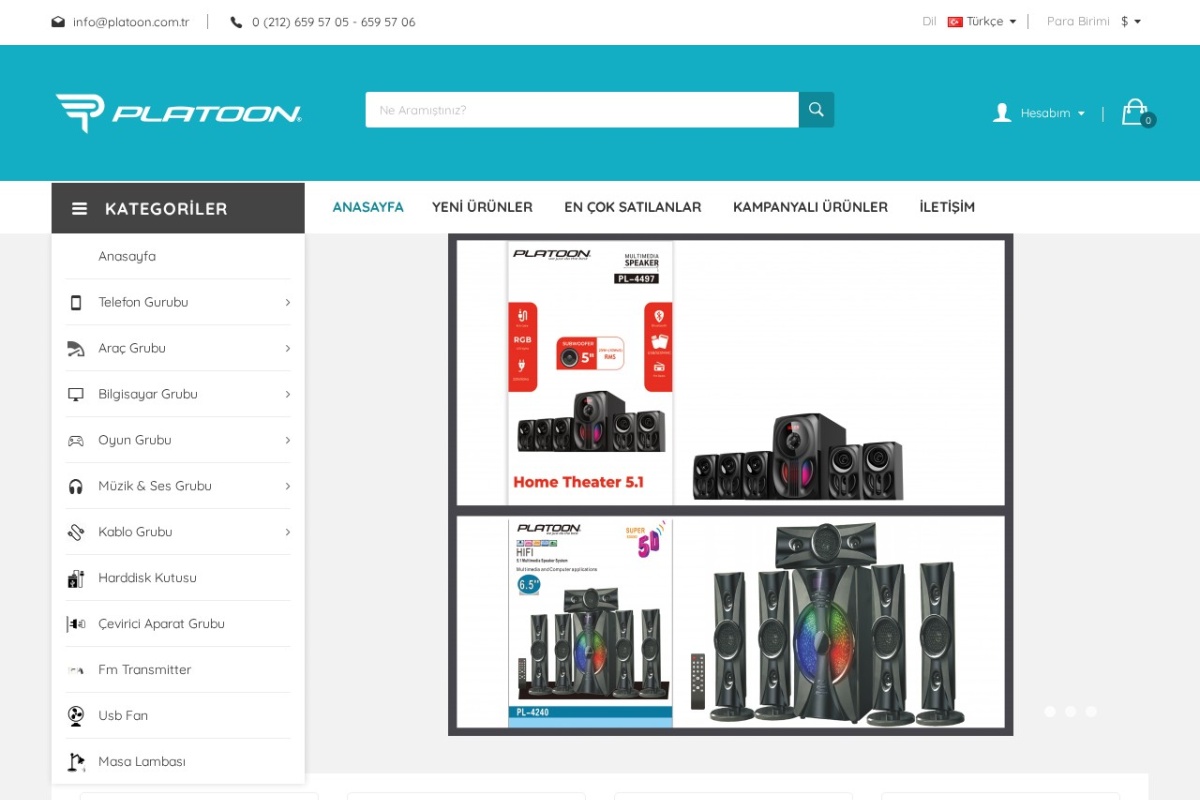The image size is (1200, 800).
Task: Expand the Araç Grubu category arrow
Action: (287, 349)
